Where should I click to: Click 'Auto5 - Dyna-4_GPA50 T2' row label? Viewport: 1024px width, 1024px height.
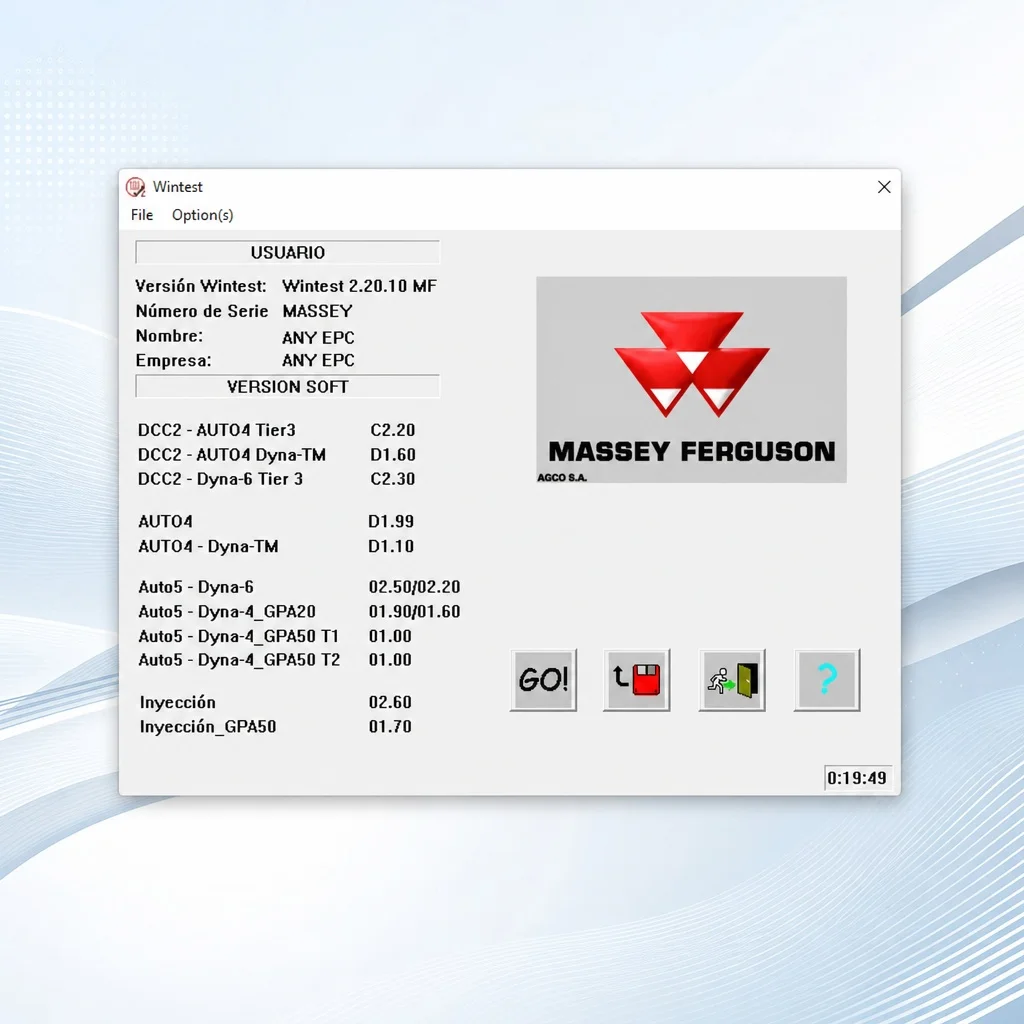pyautogui.click(x=239, y=660)
